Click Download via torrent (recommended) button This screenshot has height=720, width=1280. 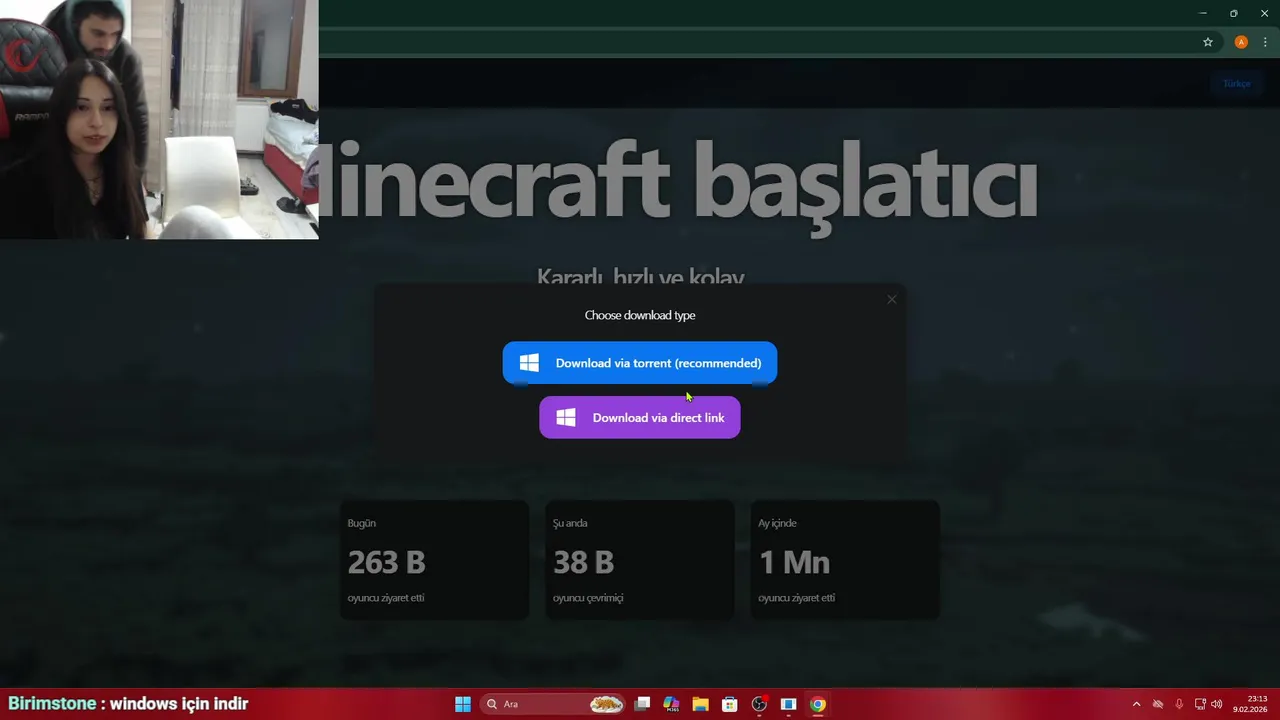tap(640, 363)
